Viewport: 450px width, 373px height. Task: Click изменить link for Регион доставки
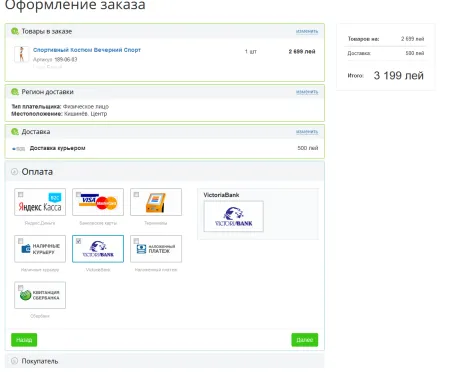coord(307,92)
